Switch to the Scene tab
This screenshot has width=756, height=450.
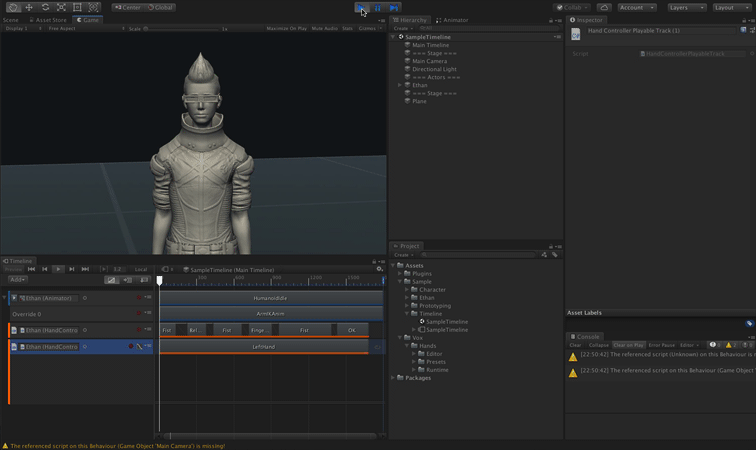tap(10, 19)
